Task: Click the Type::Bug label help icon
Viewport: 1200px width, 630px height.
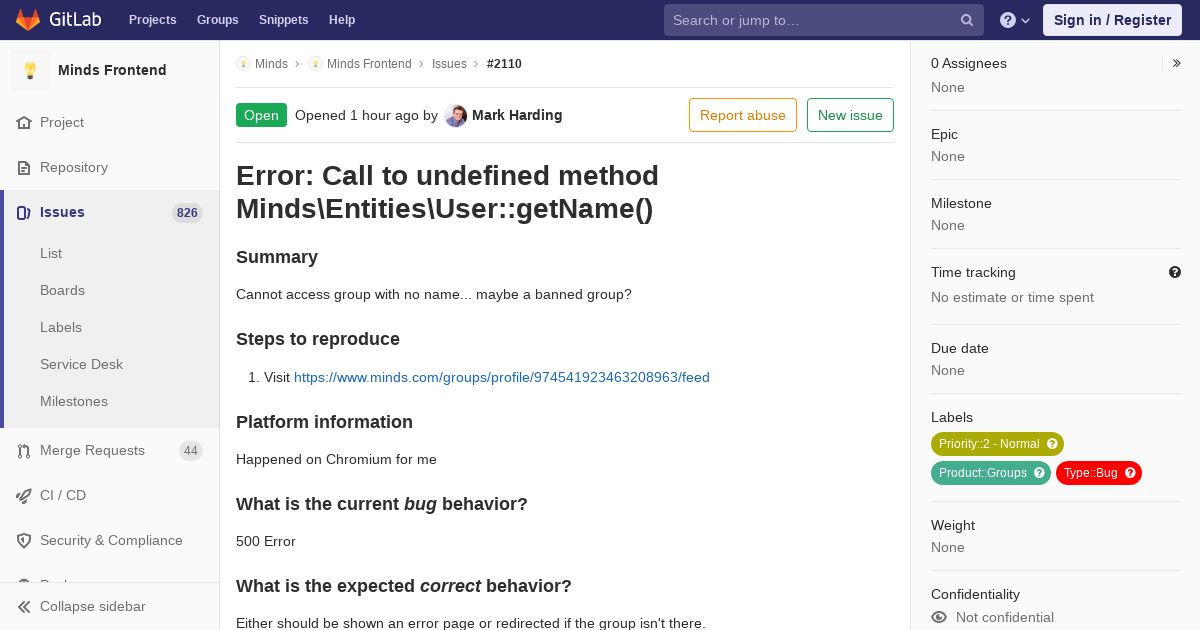Action: [x=1130, y=473]
